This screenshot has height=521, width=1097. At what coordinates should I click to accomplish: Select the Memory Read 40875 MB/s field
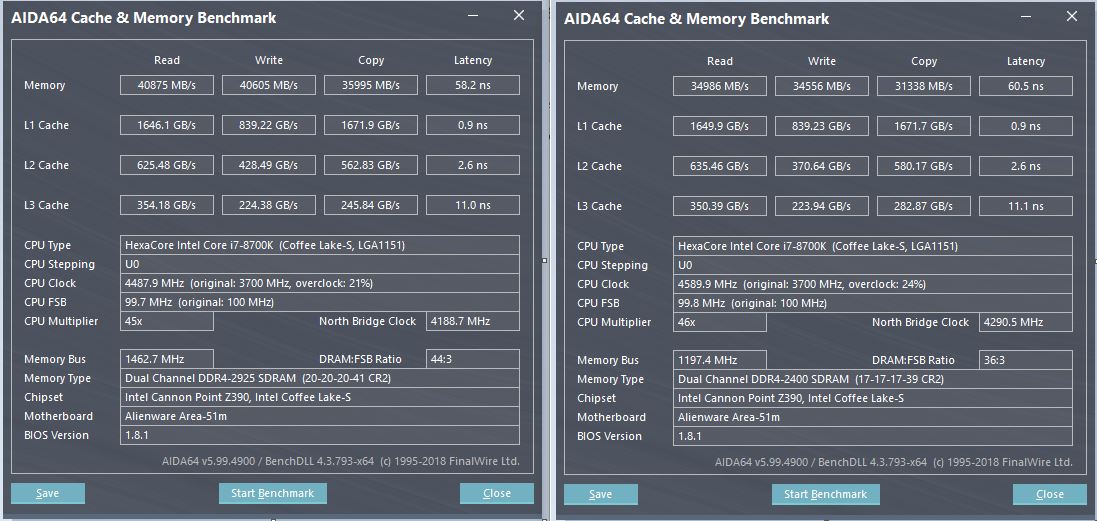coord(167,85)
